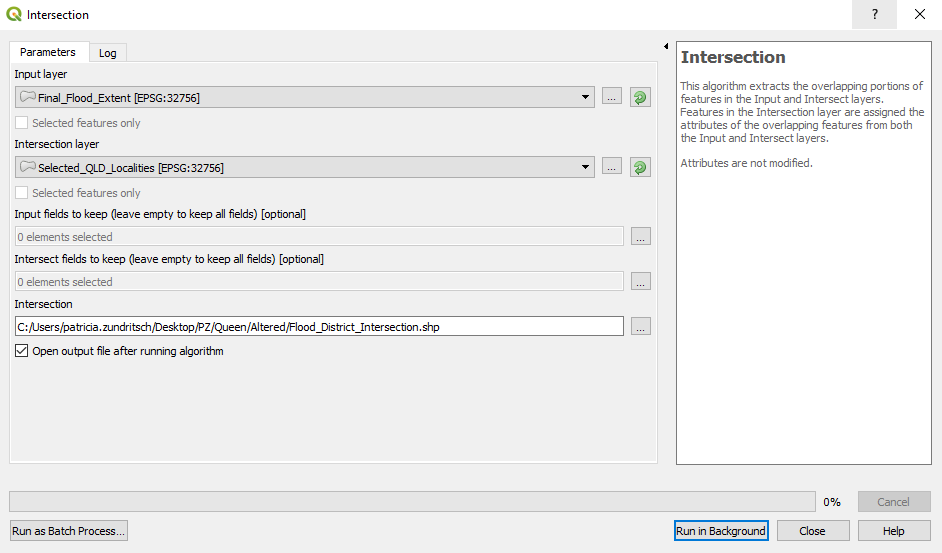Click the title bar help question mark

click(875, 15)
